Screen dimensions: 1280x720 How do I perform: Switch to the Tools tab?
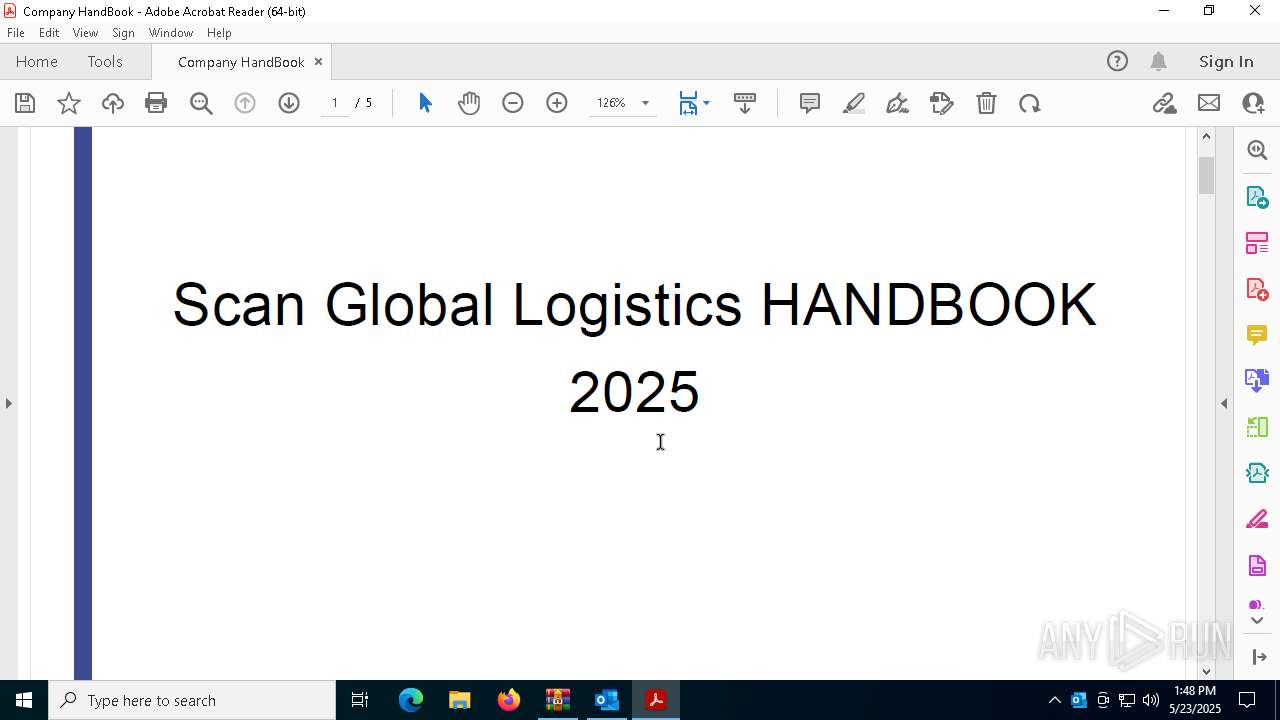coord(105,61)
